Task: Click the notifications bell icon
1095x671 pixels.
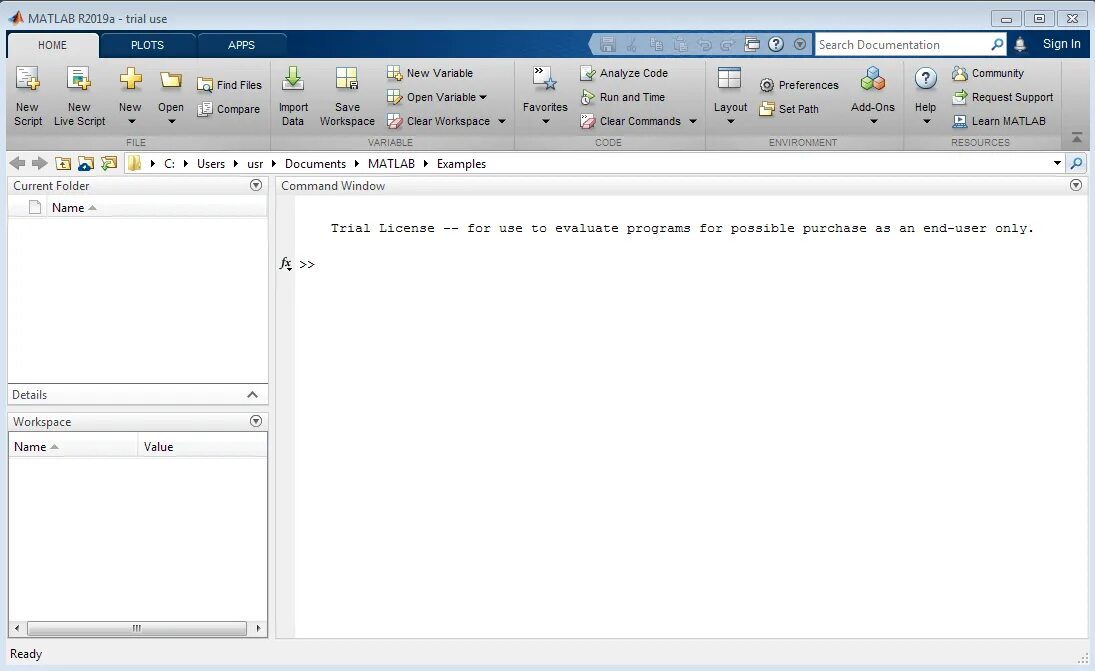Action: (1020, 45)
